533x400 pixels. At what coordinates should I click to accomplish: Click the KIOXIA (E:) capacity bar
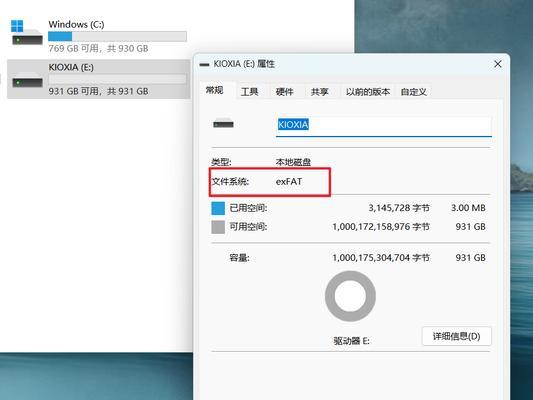(117, 79)
